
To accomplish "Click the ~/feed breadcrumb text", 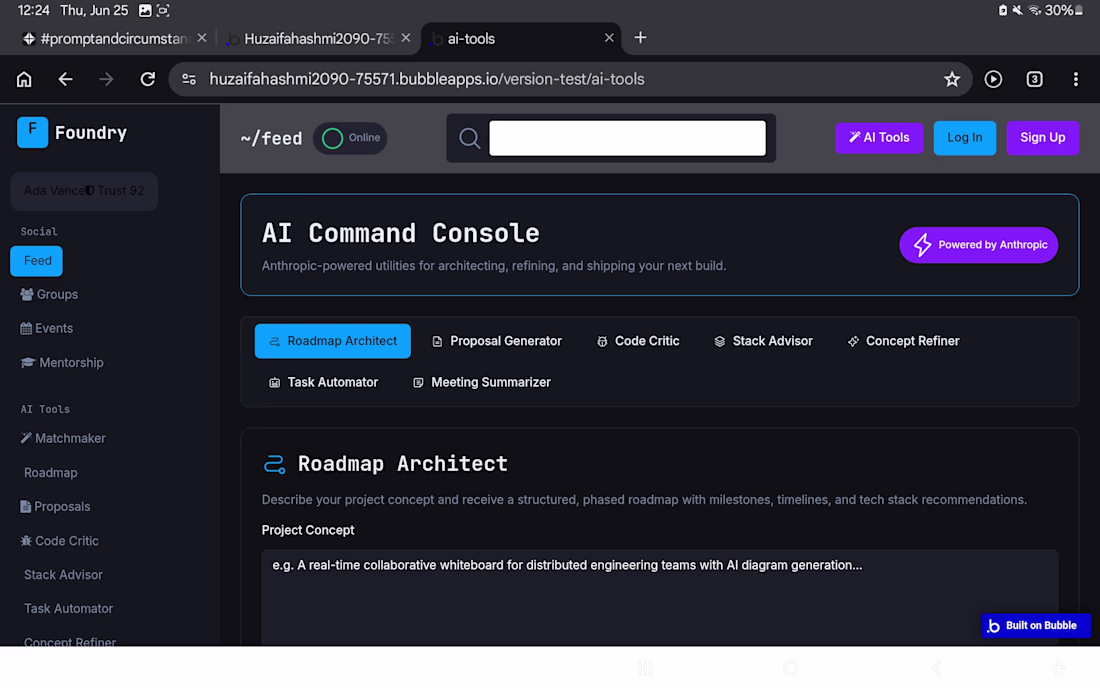I will click(x=271, y=138).
